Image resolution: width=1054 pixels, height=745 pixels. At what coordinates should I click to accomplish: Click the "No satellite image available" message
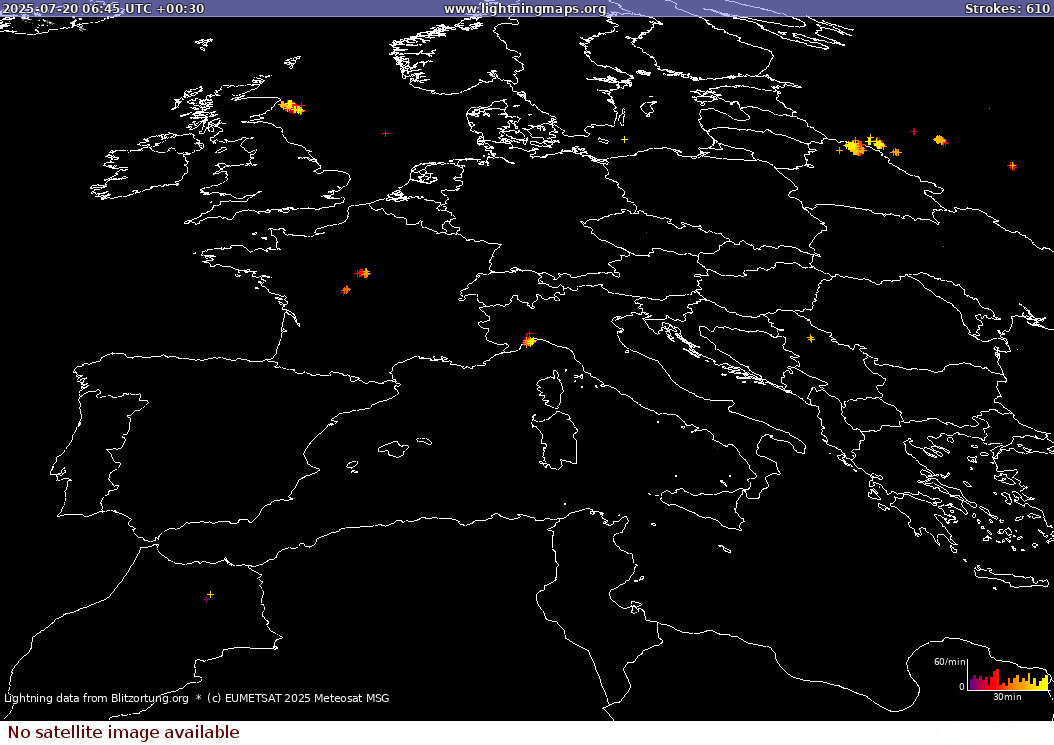pos(124,732)
